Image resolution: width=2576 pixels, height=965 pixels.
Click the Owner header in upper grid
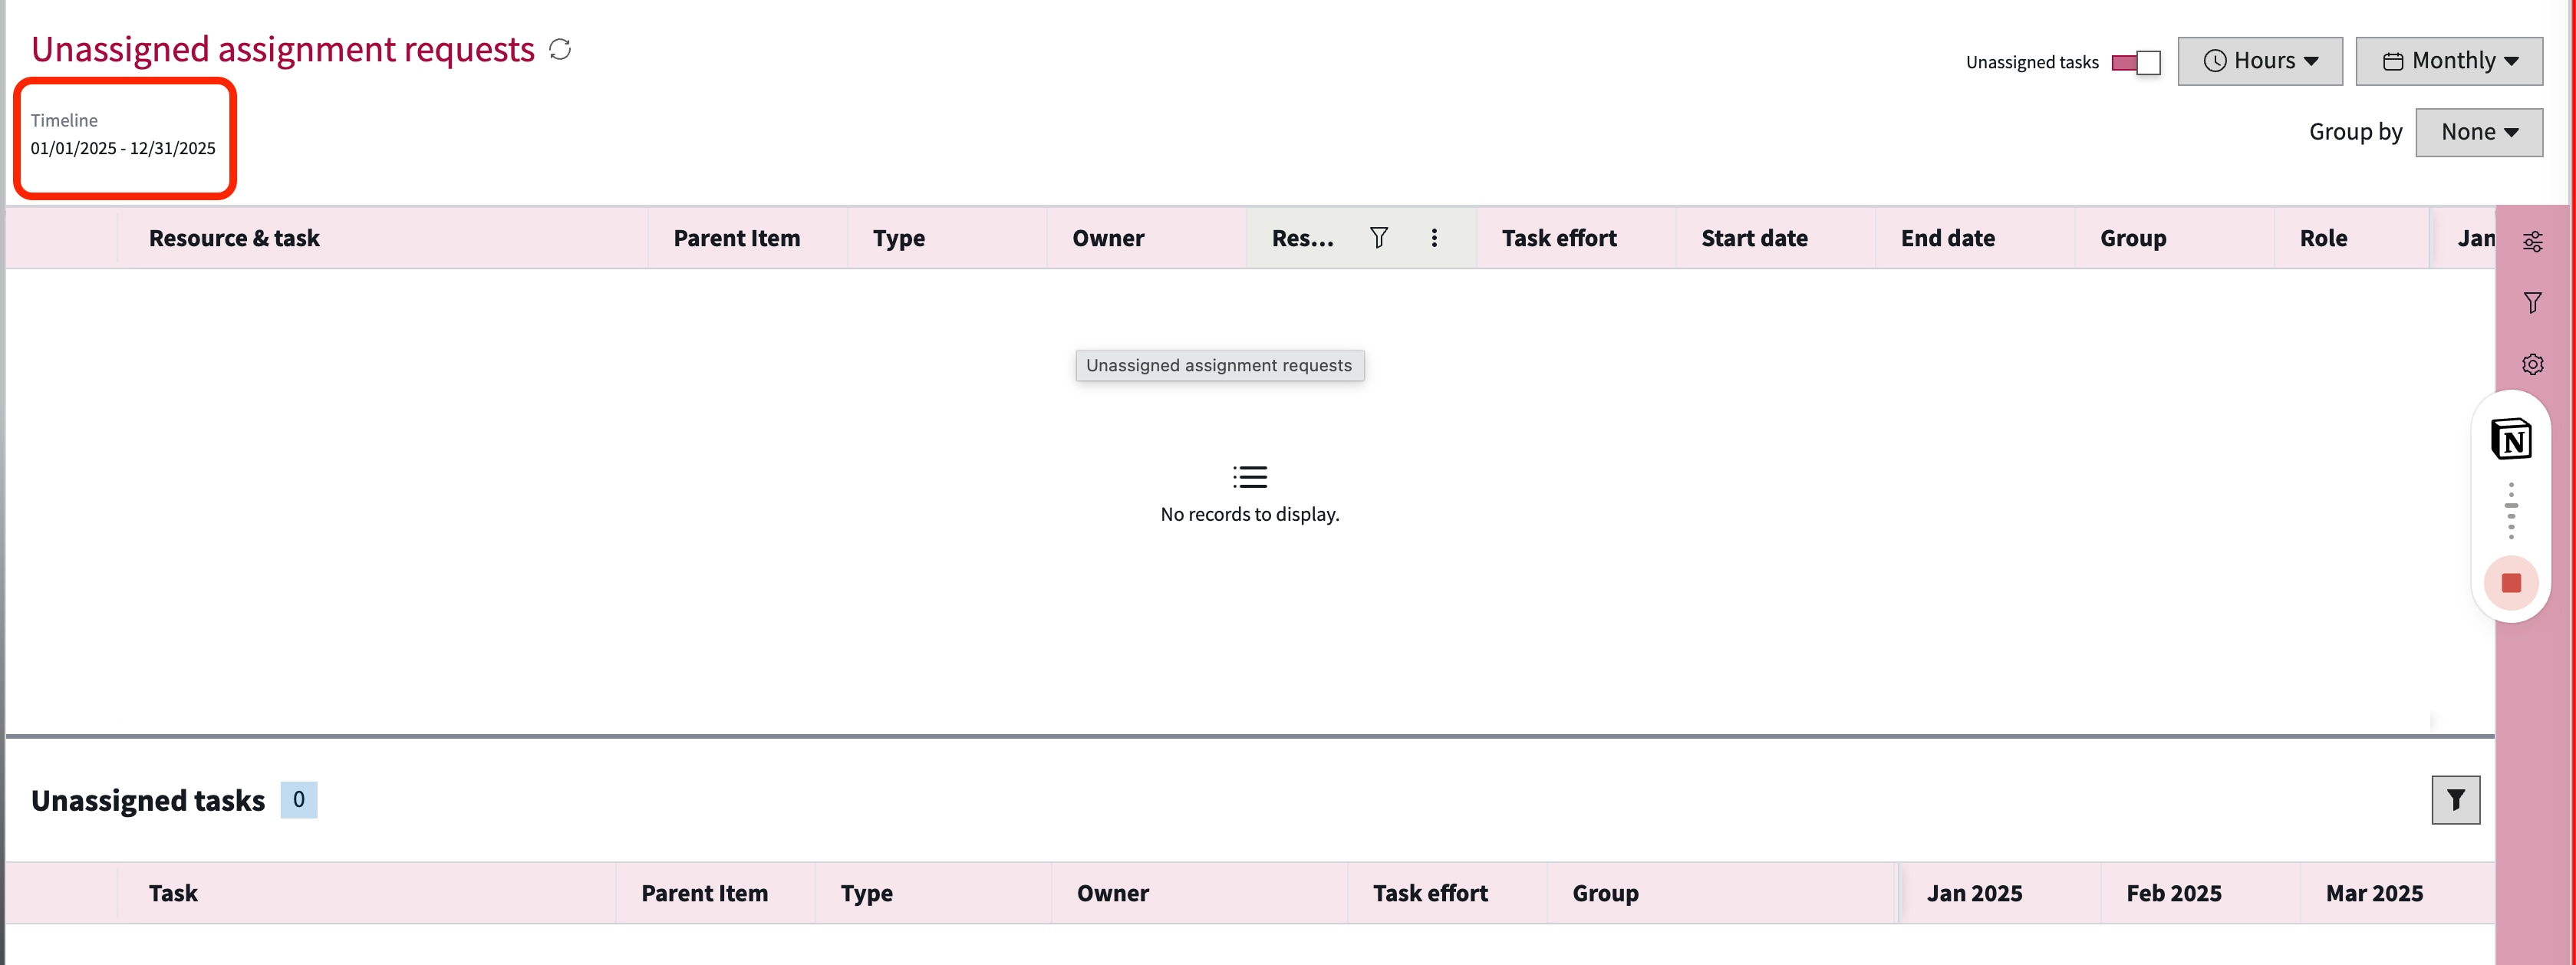(x=1108, y=239)
